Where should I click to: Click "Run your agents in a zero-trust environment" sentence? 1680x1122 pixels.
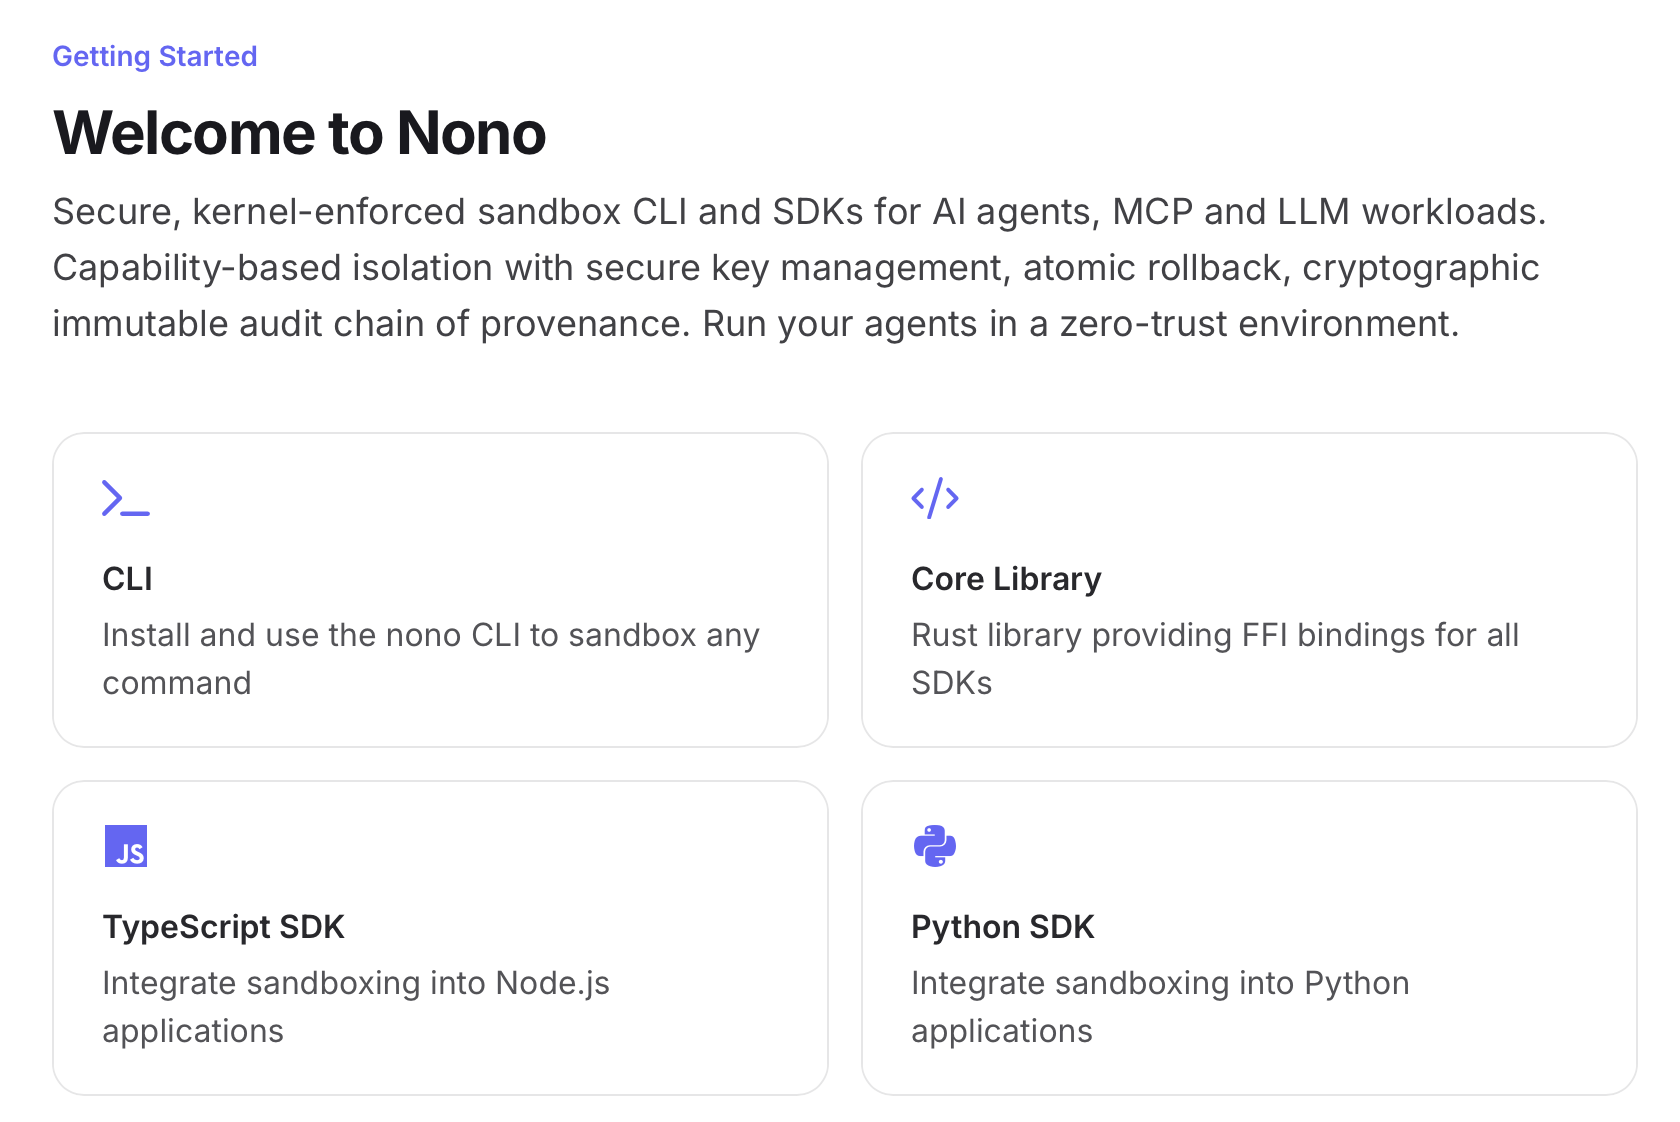coord(1080,324)
